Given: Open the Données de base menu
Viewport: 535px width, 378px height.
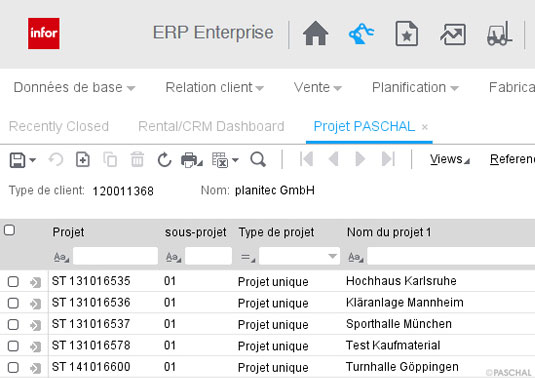Looking at the screenshot, I should (74, 87).
